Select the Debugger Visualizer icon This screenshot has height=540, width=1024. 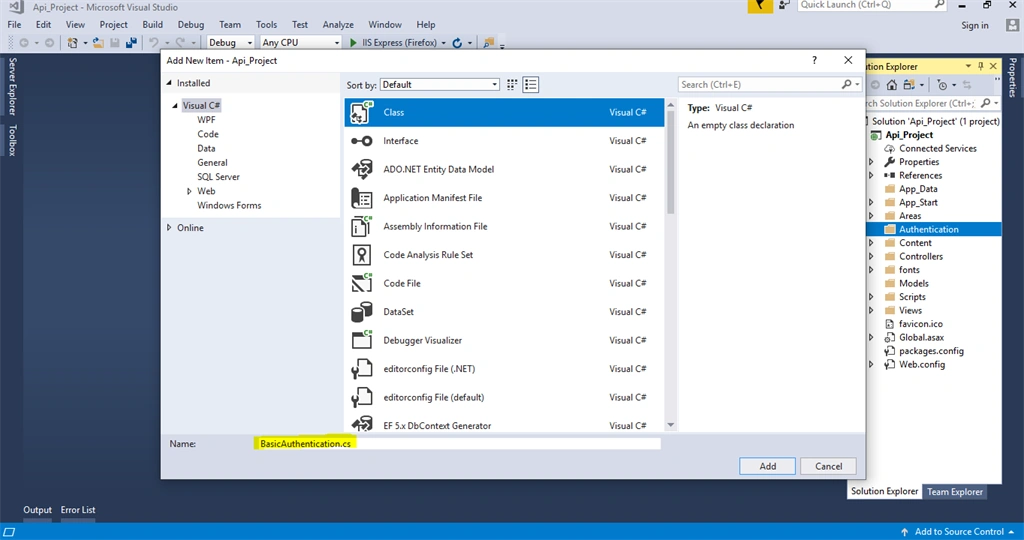click(x=361, y=340)
